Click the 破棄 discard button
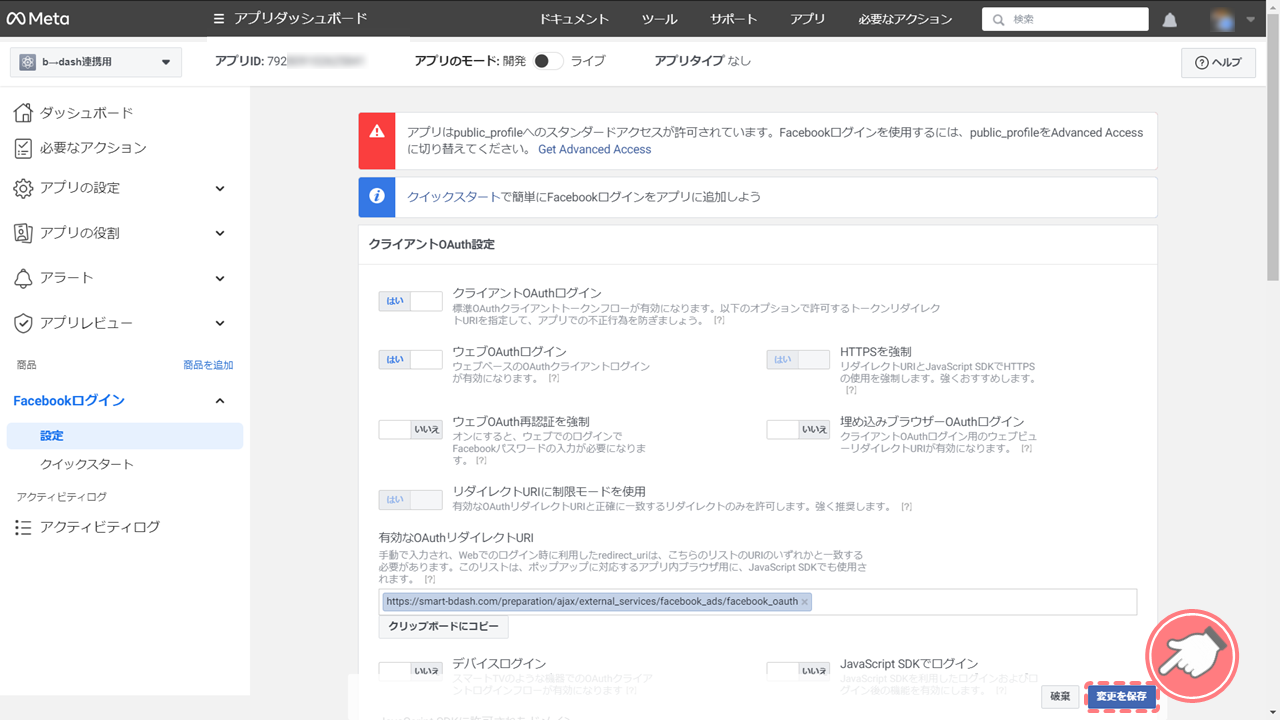This screenshot has height=720, width=1280. (1061, 696)
